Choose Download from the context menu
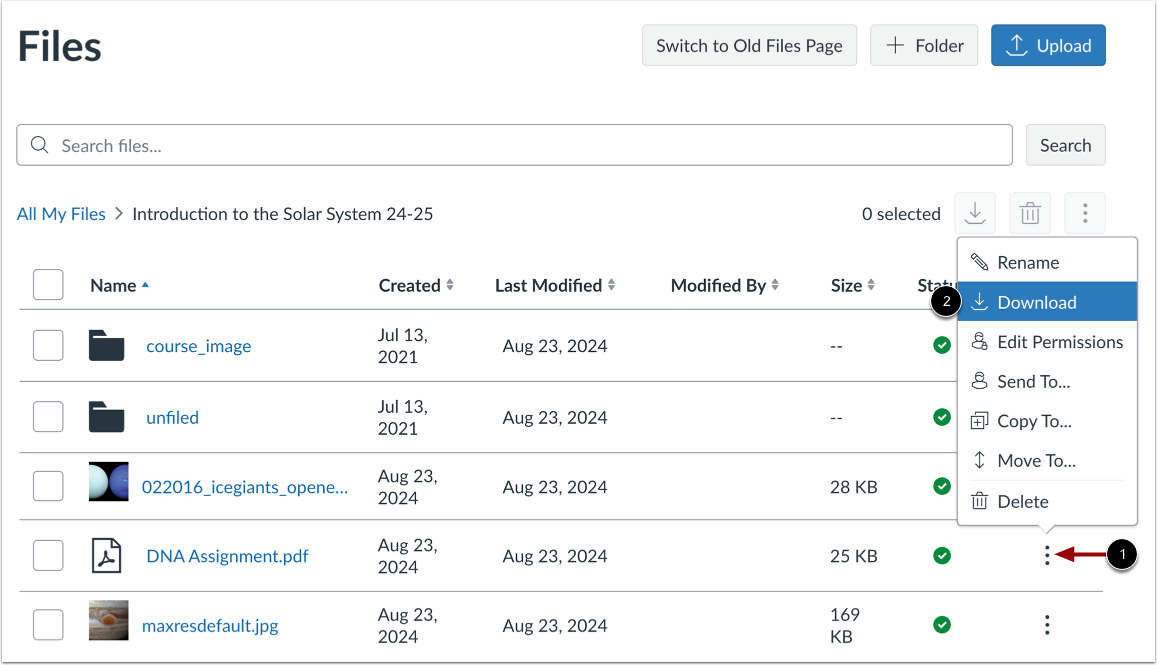1157x665 pixels. click(x=1037, y=302)
